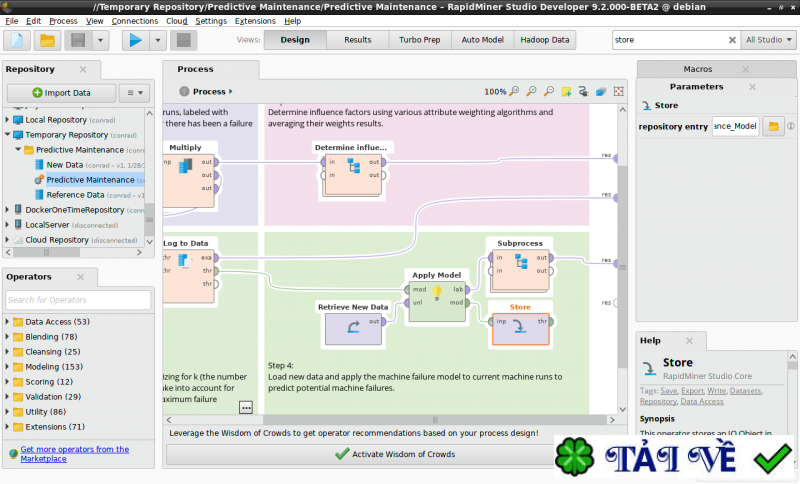The image size is (800, 484).
Task: Save the process with the floppy disk icon
Action: tap(78, 40)
